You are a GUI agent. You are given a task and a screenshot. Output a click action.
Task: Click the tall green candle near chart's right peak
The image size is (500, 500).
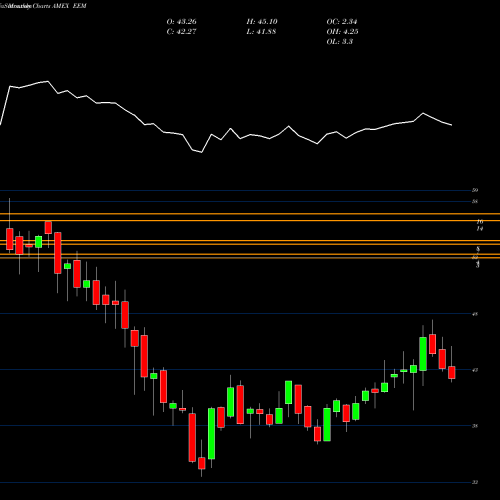pyautogui.click(x=423, y=354)
